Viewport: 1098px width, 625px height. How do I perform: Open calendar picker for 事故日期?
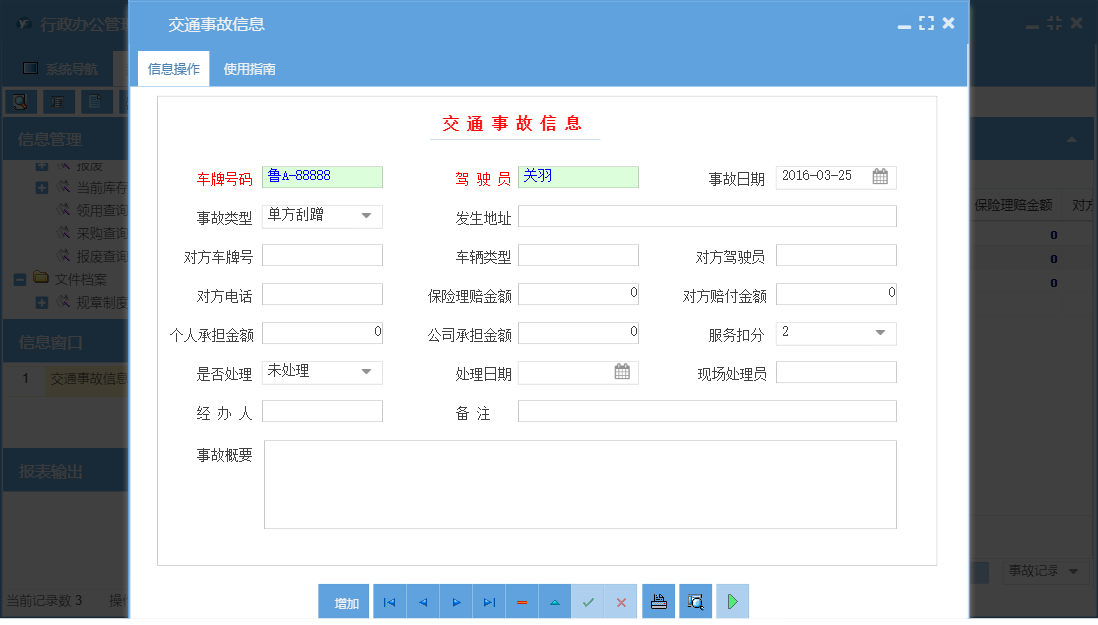coord(880,177)
